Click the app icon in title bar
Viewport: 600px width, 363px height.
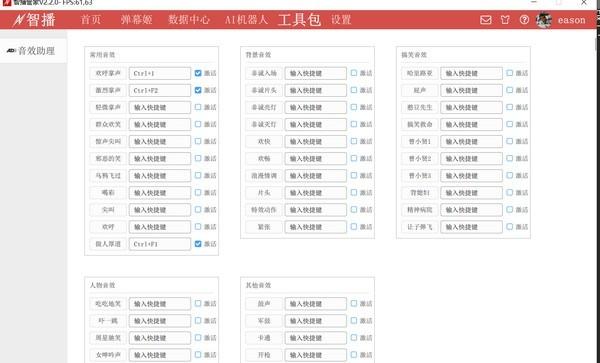(x=7, y=3)
